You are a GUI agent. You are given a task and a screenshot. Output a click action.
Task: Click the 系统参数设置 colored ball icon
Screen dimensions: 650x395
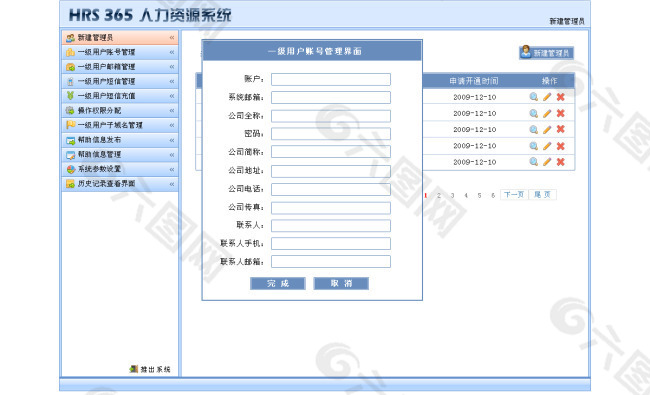click(x=70, y=169)
